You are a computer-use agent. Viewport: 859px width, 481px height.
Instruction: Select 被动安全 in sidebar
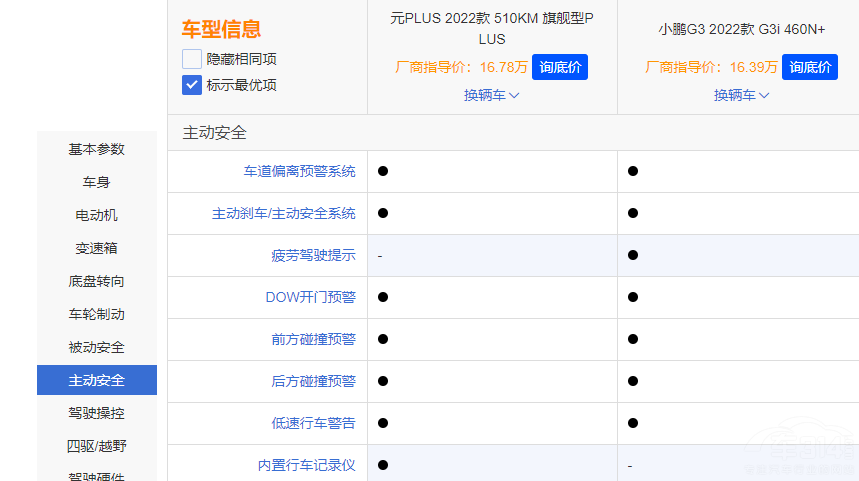[97, 347]
